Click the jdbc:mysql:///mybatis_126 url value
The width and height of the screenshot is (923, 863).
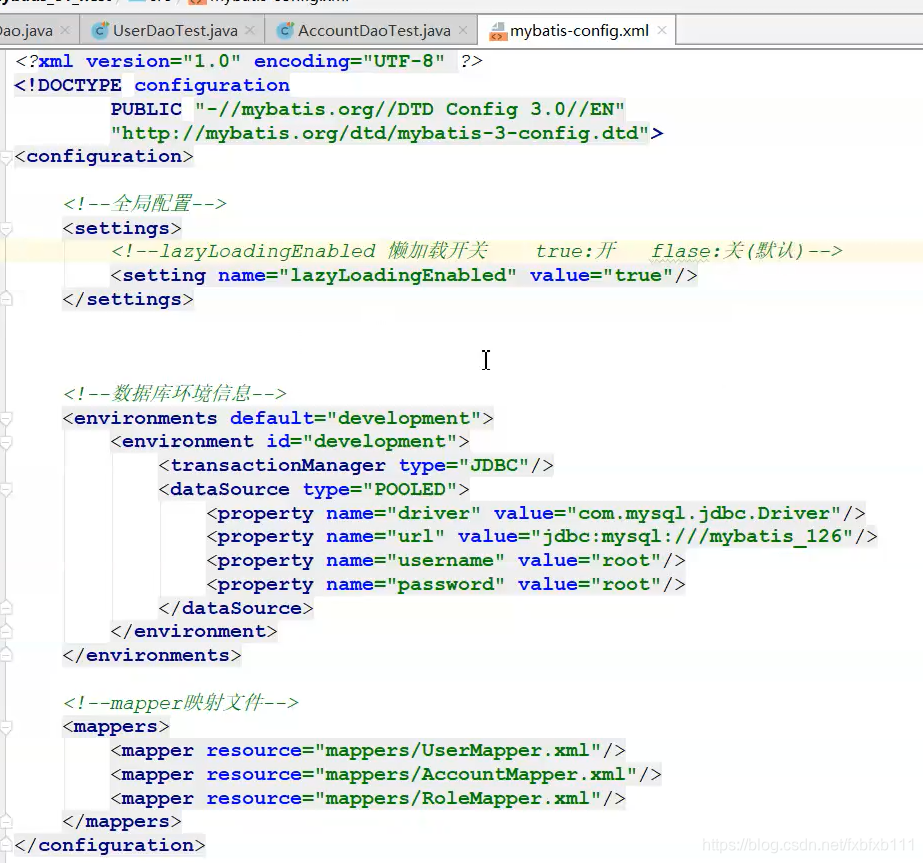tap(692, 537)
